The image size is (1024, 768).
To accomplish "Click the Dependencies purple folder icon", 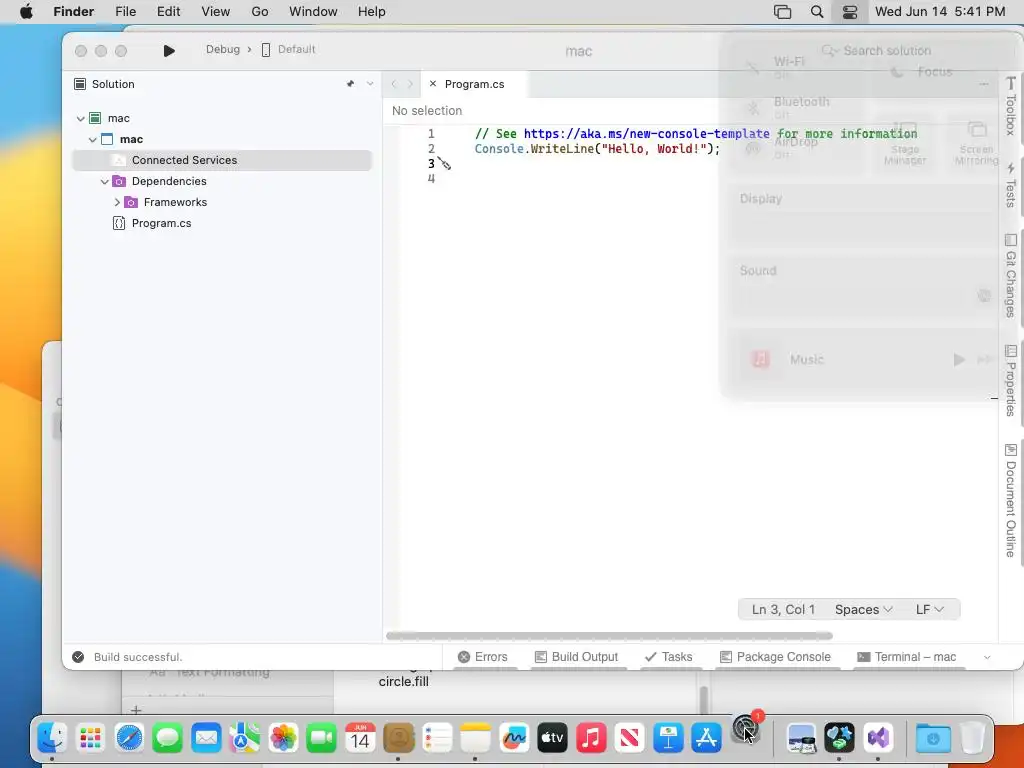I will coord(119,181).
